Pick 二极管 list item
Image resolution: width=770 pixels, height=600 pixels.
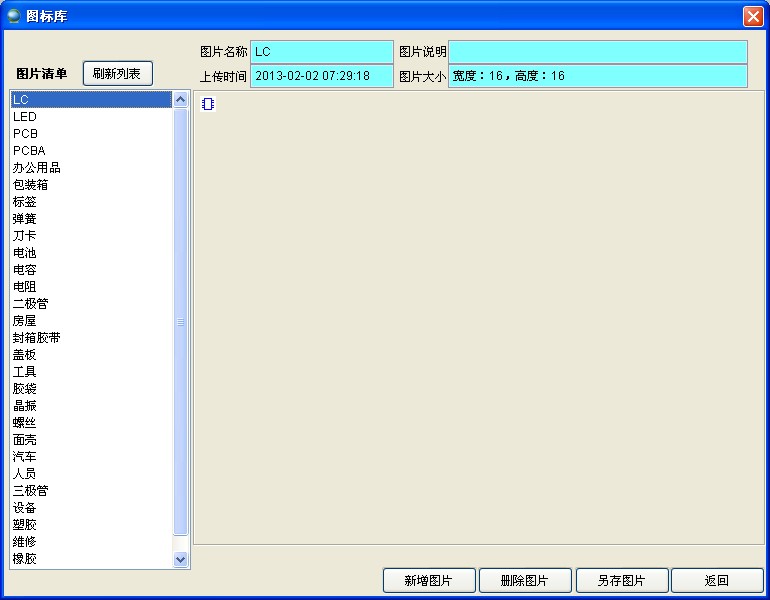[31, 304]
